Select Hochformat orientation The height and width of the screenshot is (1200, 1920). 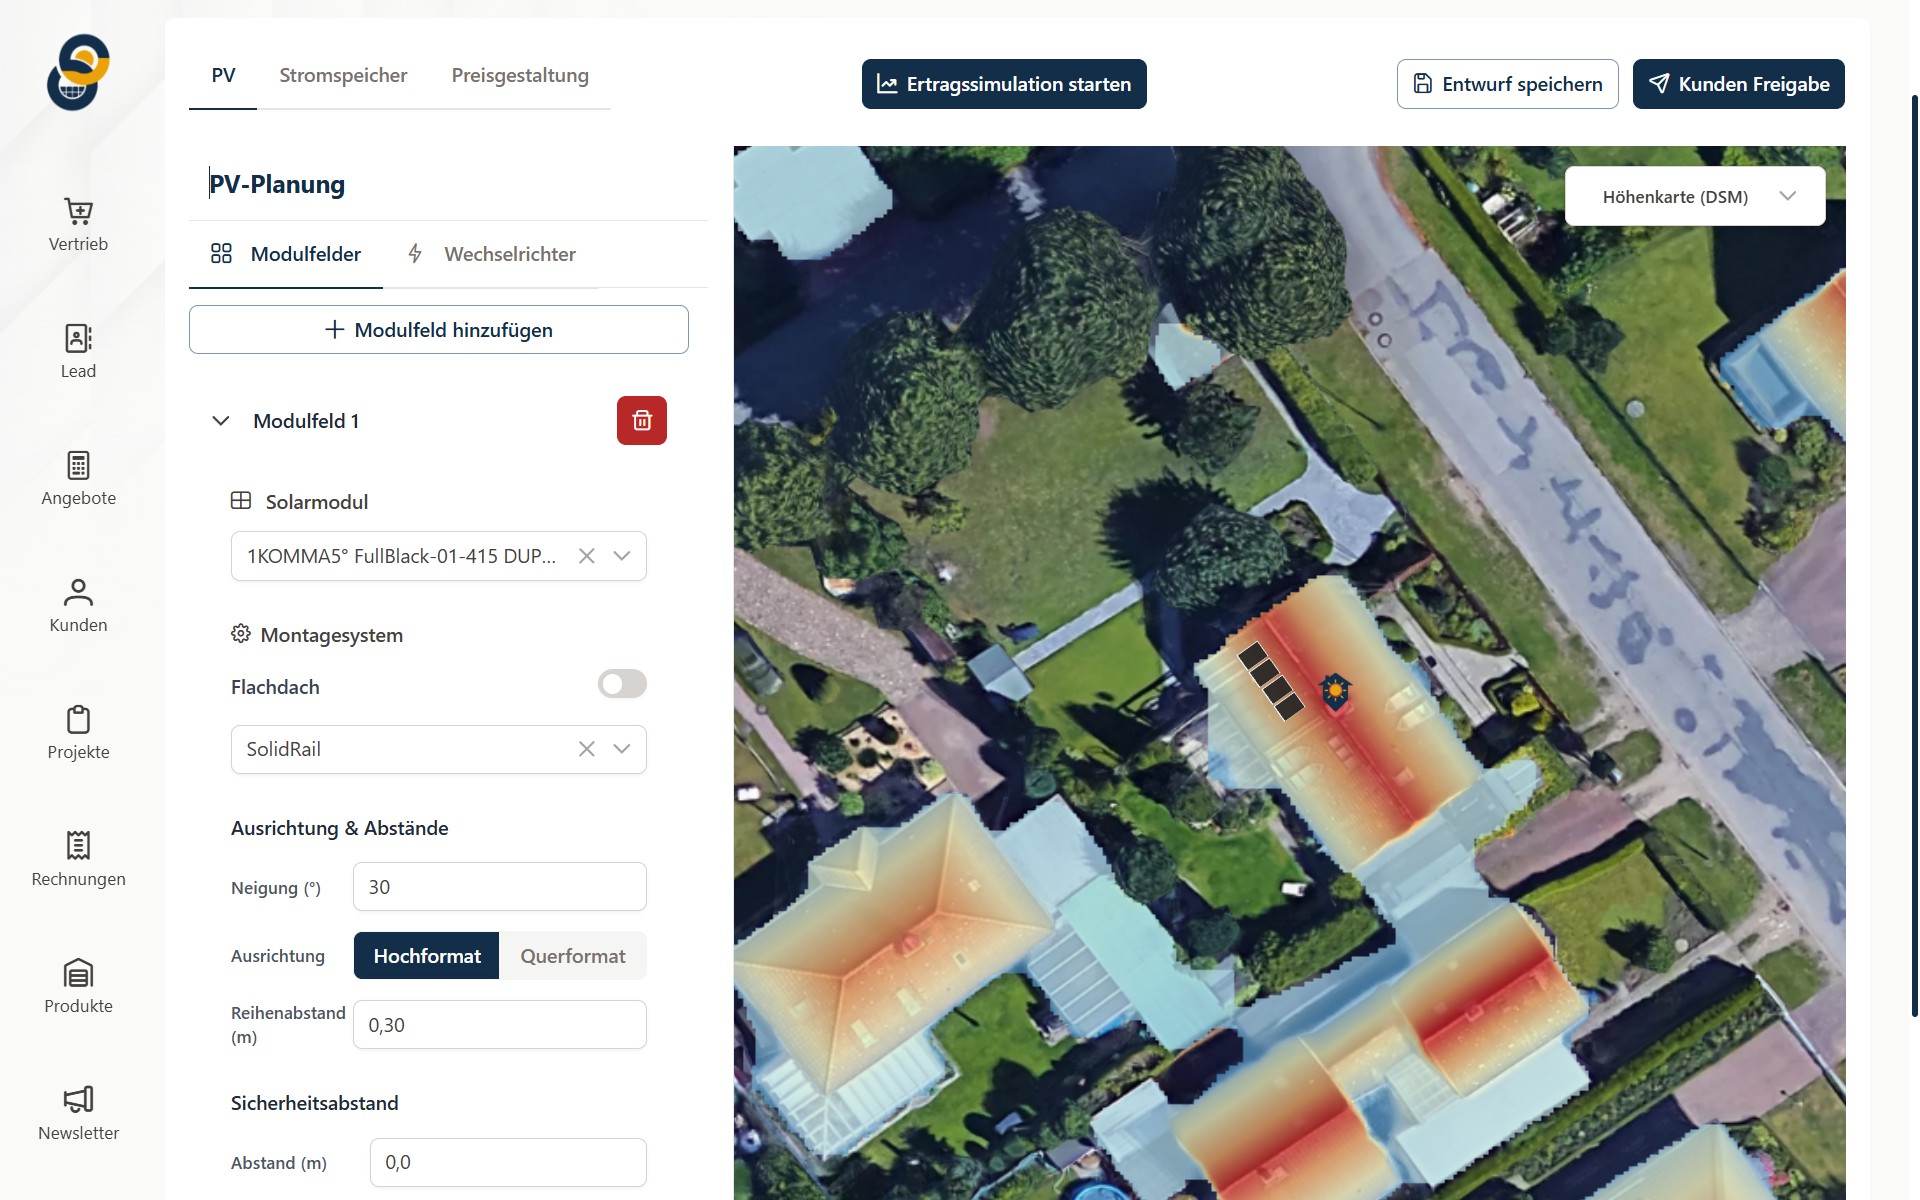click(x=427, y=956)
